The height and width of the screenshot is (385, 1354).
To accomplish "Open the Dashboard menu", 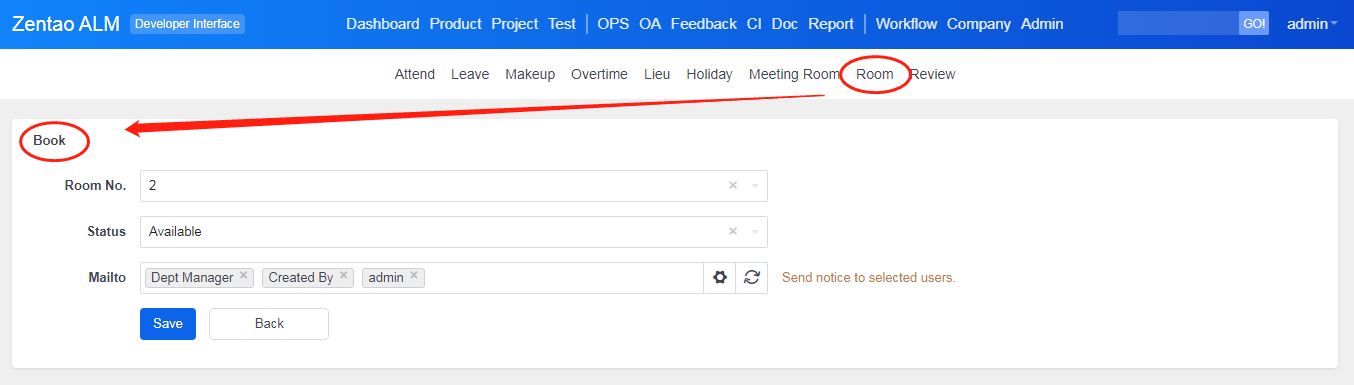I will pos(383,24).
